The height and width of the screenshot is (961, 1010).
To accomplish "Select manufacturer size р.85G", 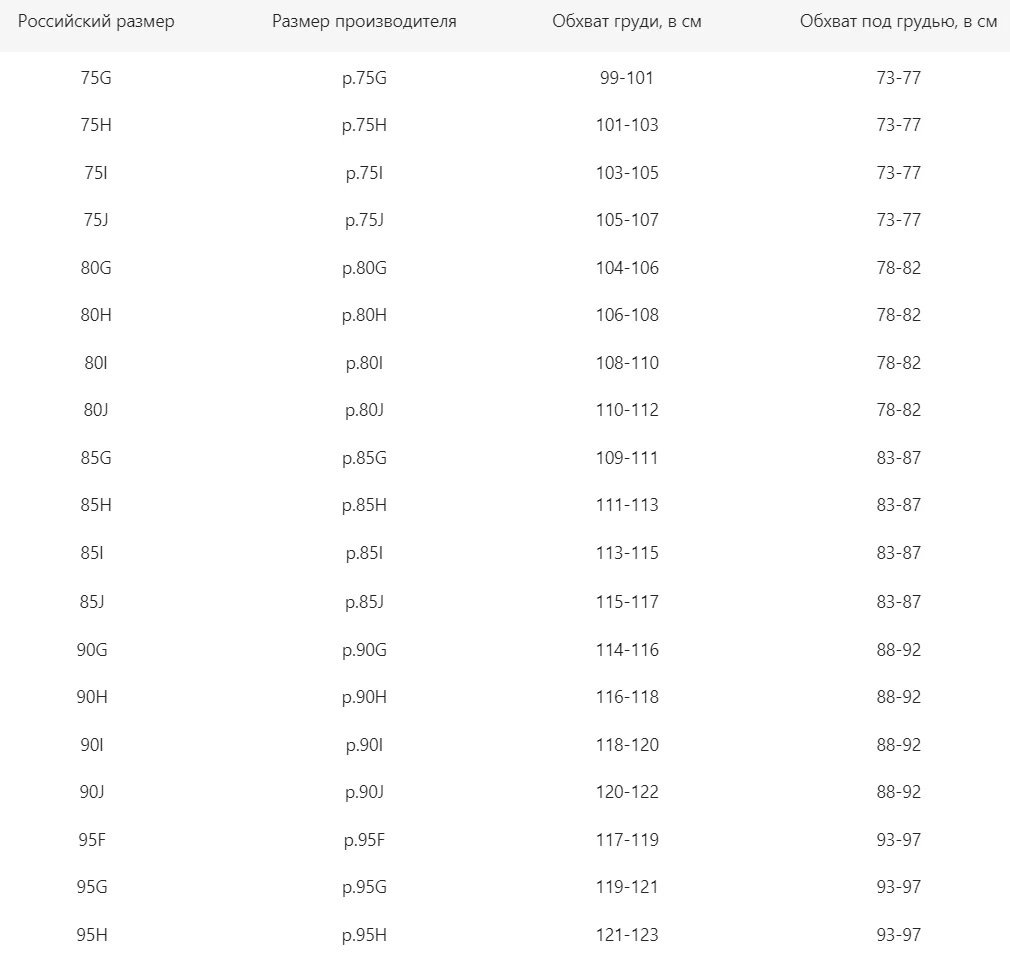I will pyautogui.click(x=364, y=458).
